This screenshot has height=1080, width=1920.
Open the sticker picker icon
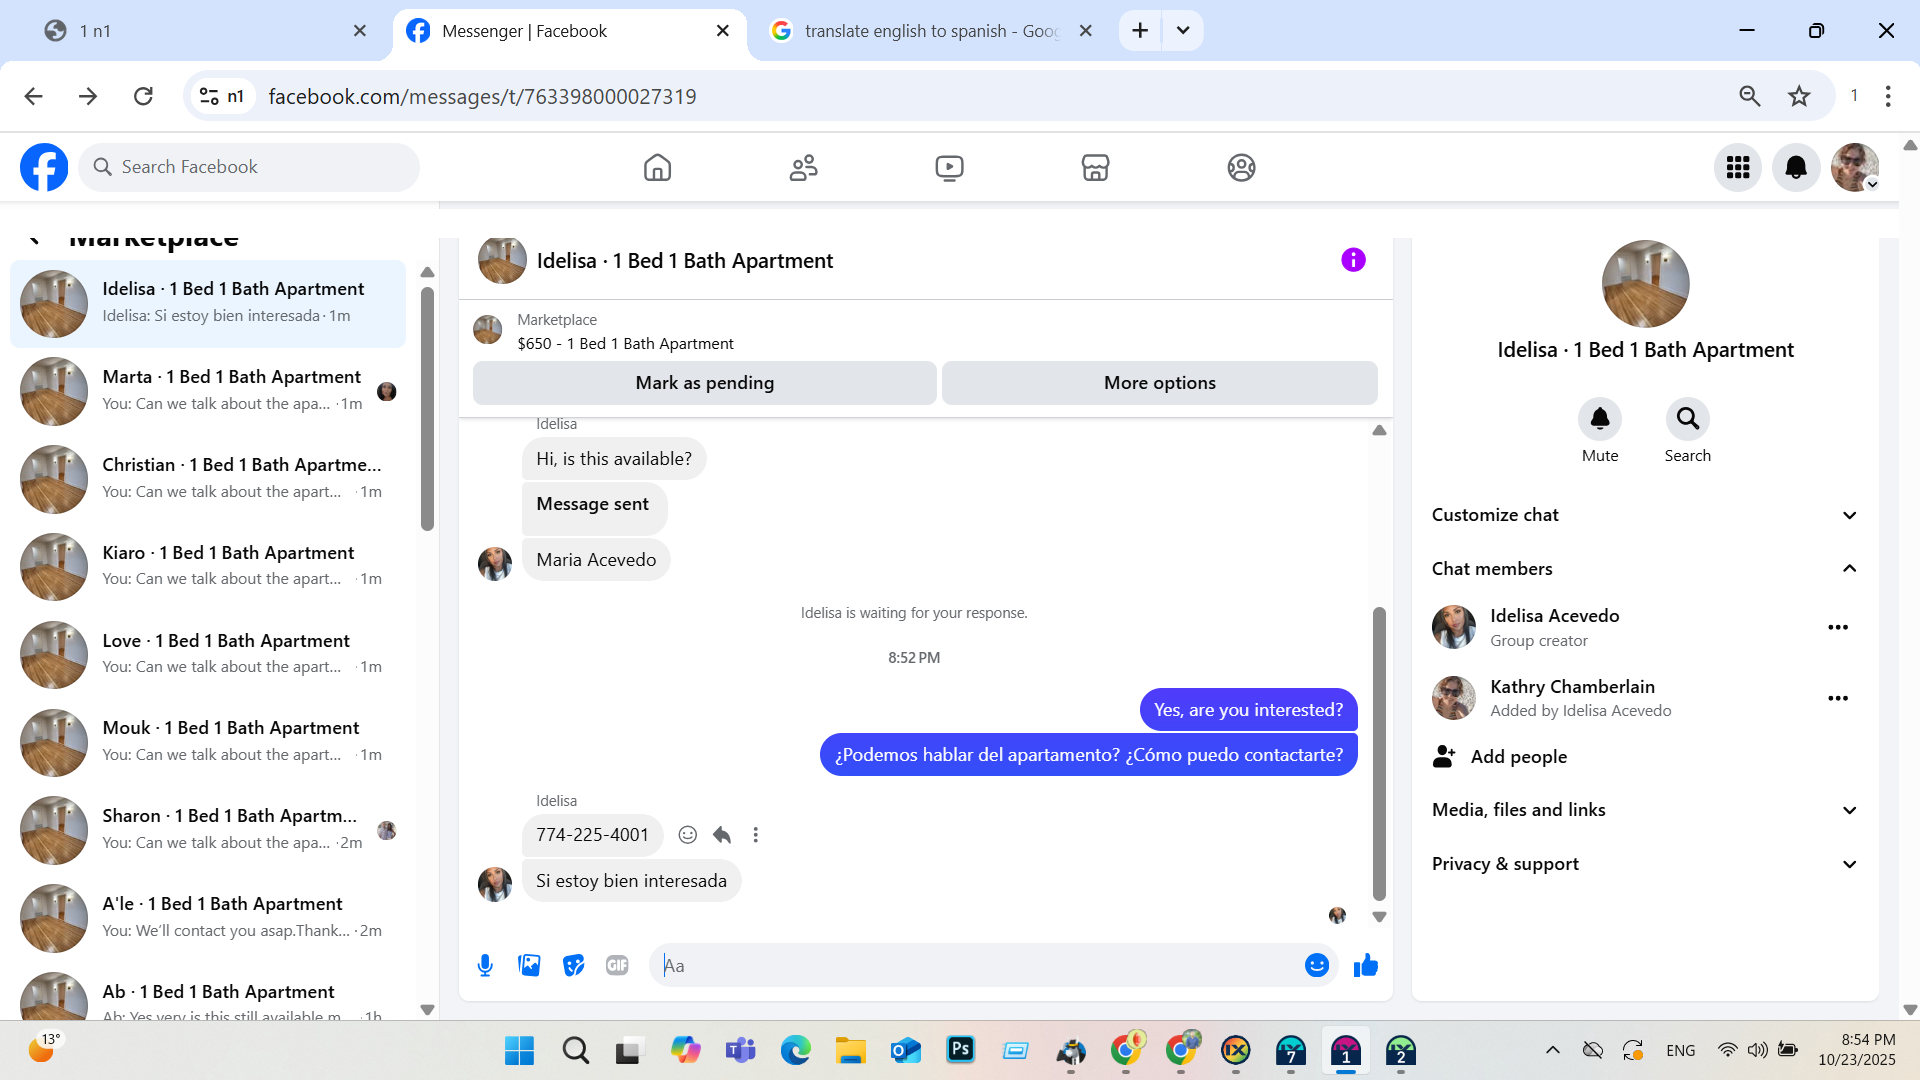tap(573, 965)
